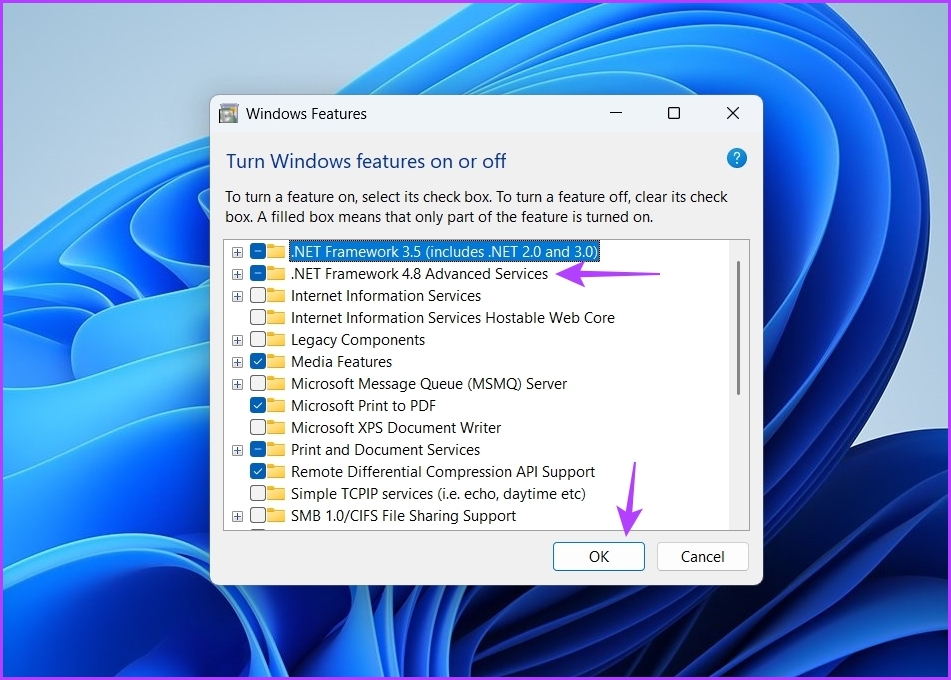Select the Media Features label
The width and height of the screenshot is (951, 680).
(341, 362)
